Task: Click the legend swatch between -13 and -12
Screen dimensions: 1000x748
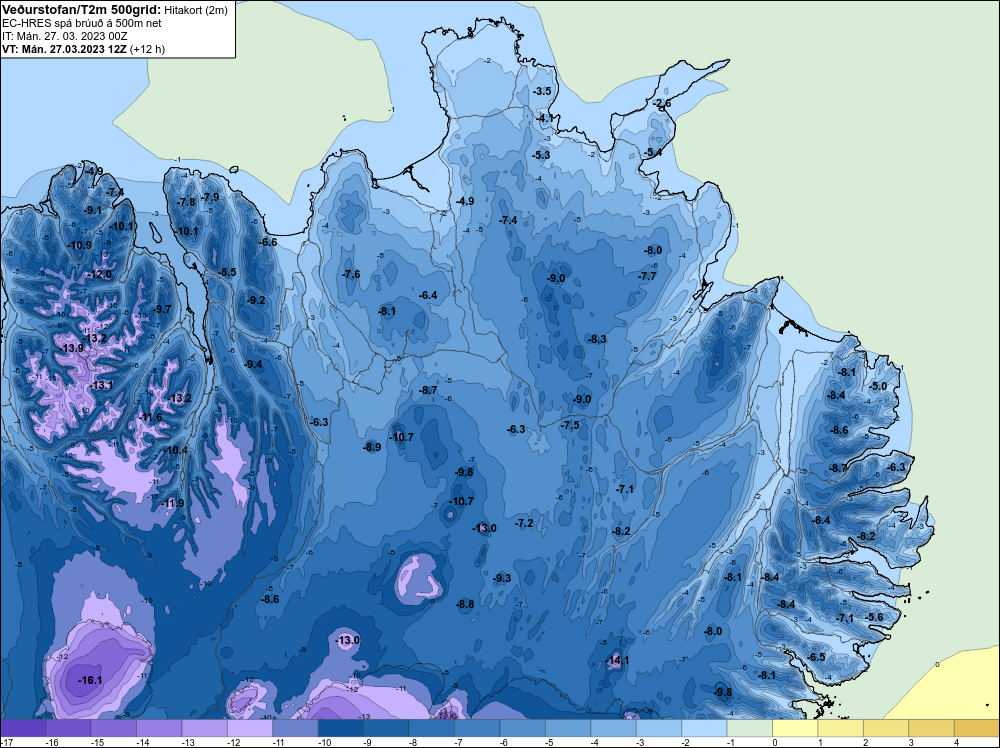Action: 204,728
